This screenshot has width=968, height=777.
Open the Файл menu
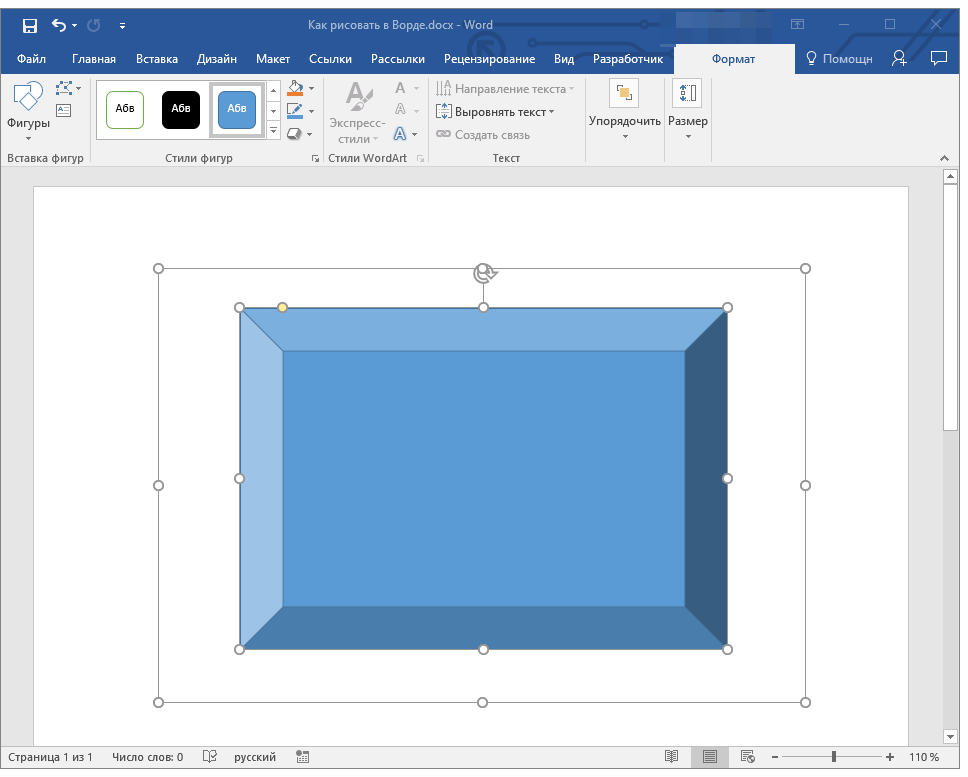click(x=31, y=59)
